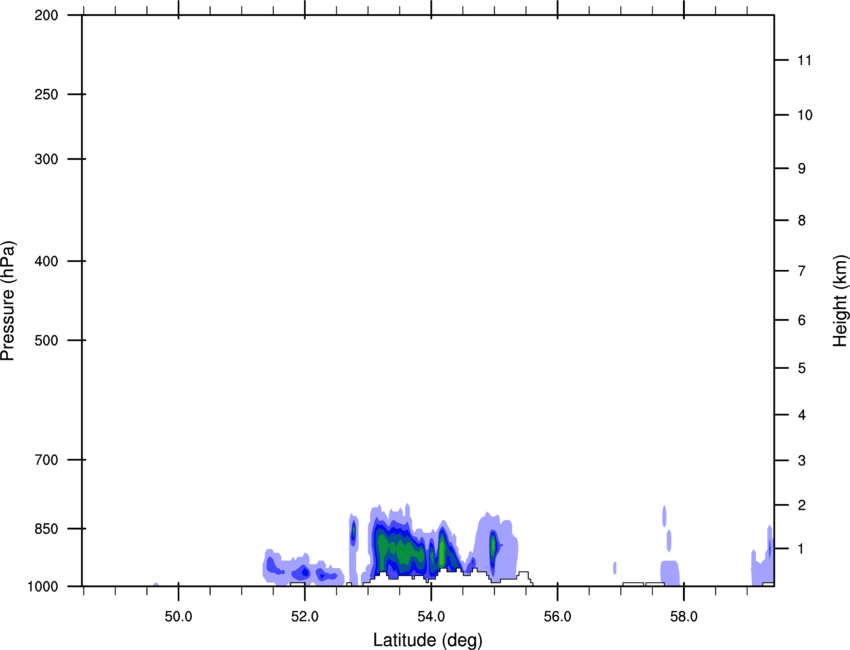Click the bright green contour near latitude 55
The image size is (850, 650).
pyautogui.click(x=493, y=546)
